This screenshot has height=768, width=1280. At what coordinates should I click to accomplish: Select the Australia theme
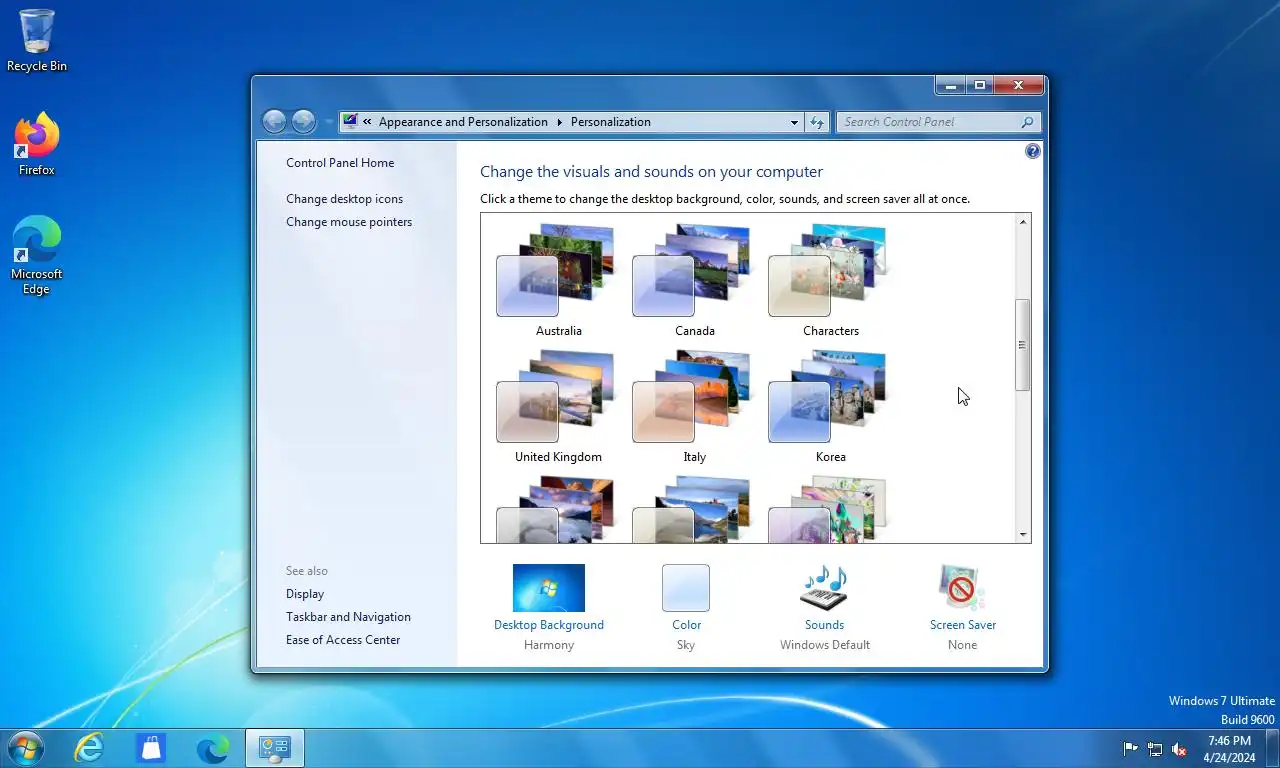pyautogui.click(x=558, y=281)
